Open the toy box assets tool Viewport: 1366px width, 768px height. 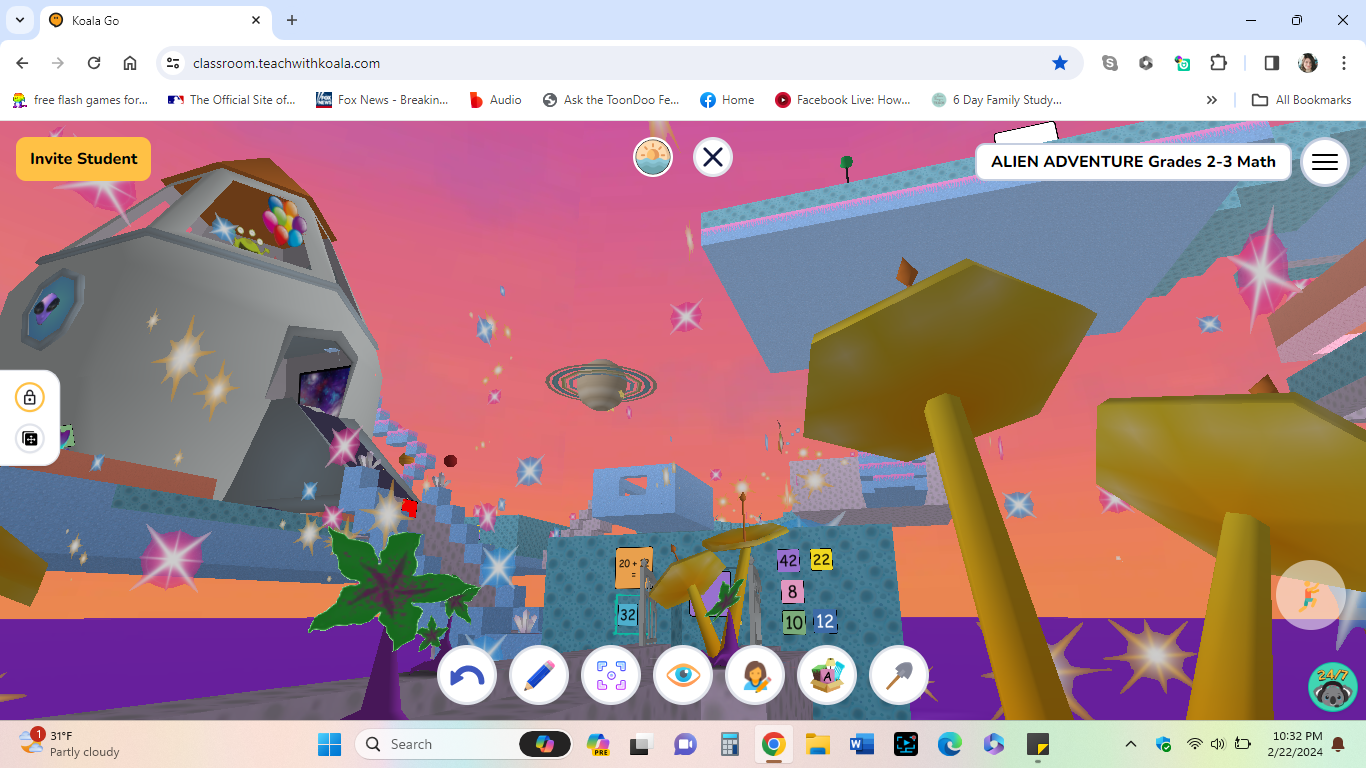pyautogui.click(x=826, y=675)
